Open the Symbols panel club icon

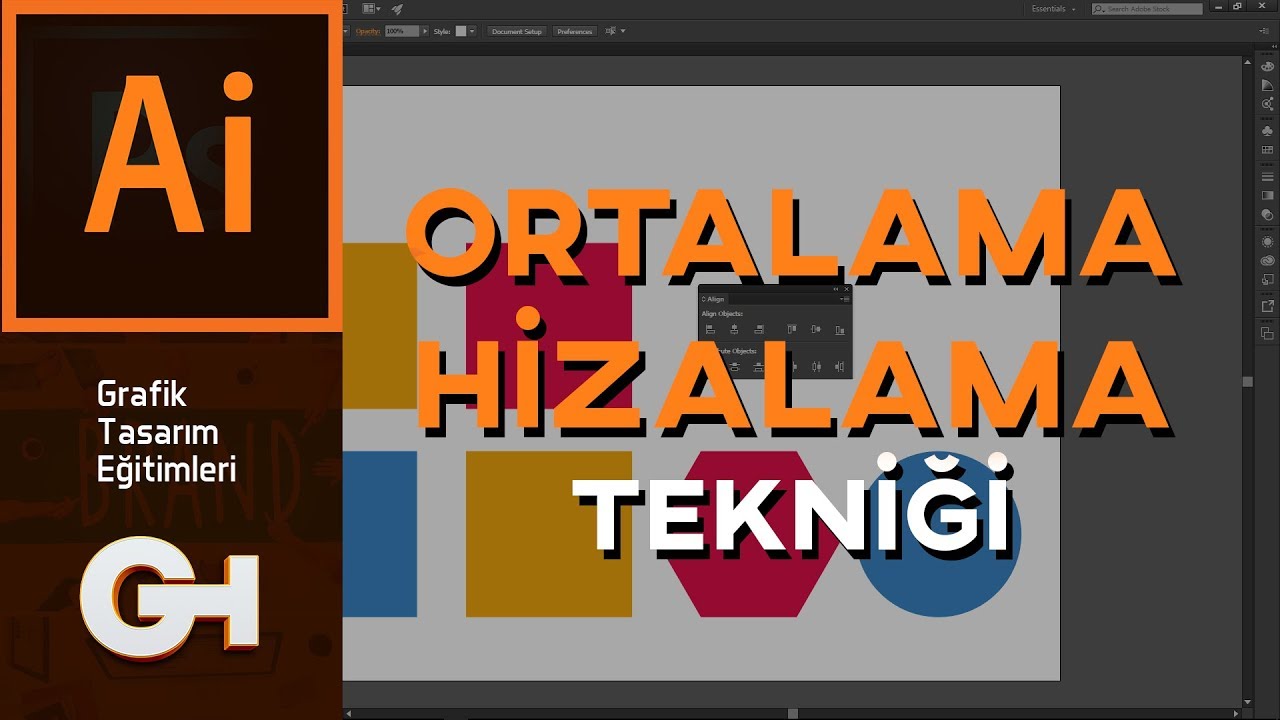point(1267,131)
